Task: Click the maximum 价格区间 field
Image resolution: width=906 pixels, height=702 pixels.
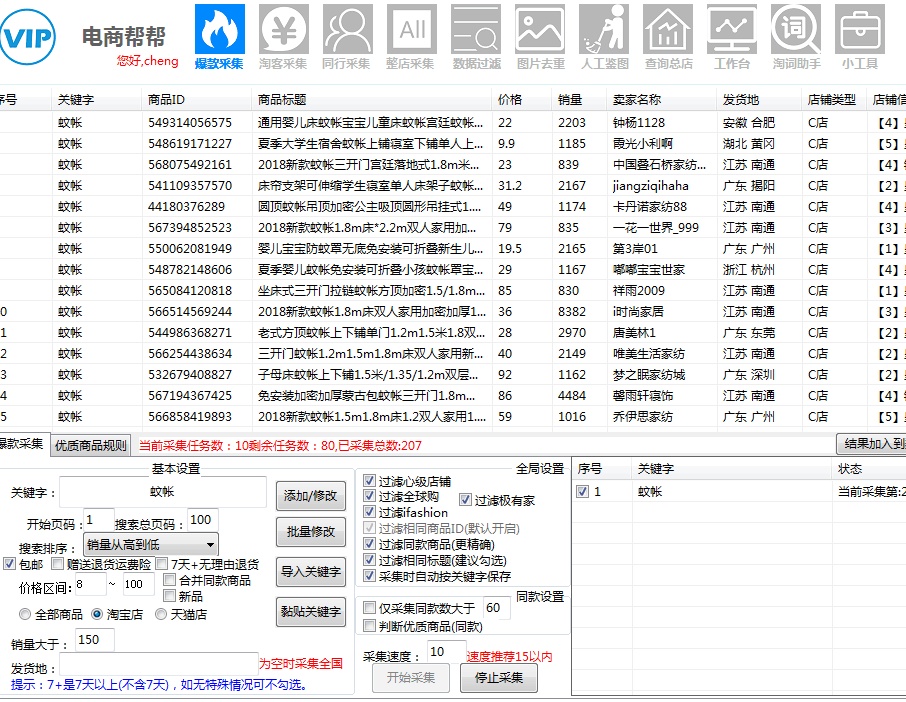Action: (x=139, y=584)
